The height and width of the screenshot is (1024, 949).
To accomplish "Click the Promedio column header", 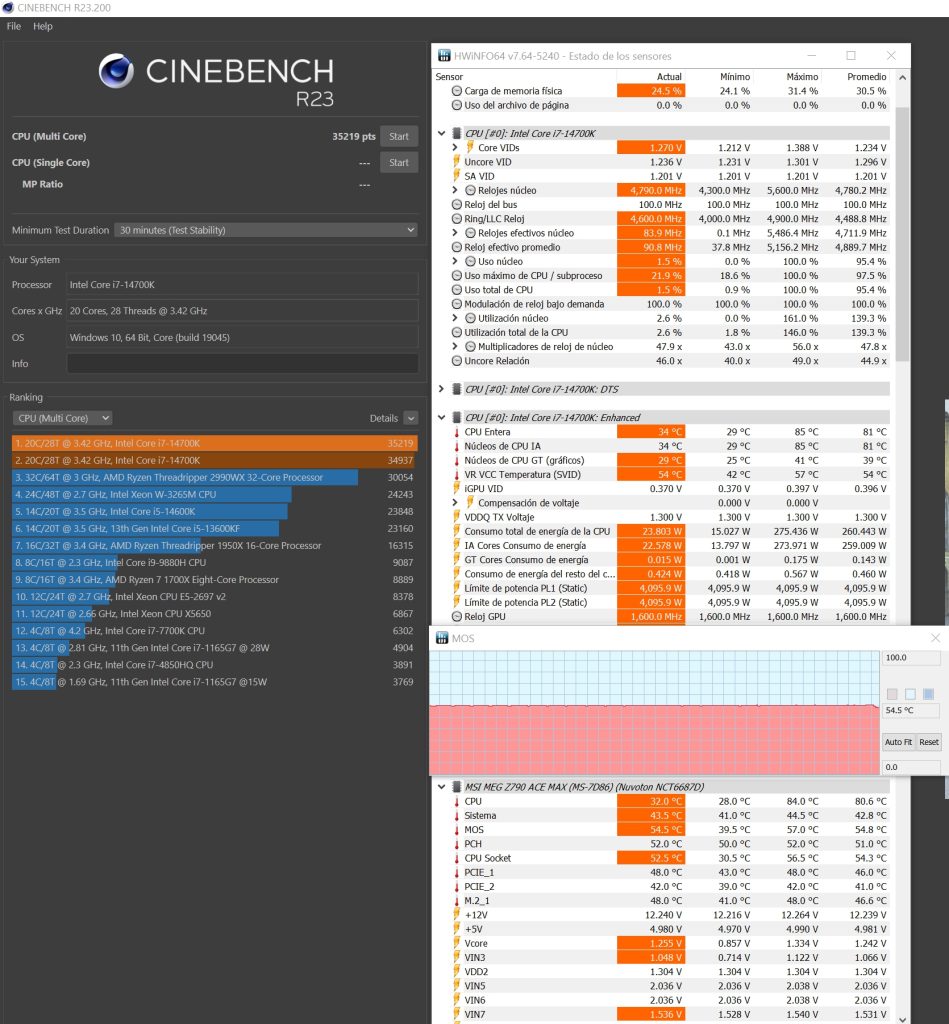I will (x=866, y=76).
